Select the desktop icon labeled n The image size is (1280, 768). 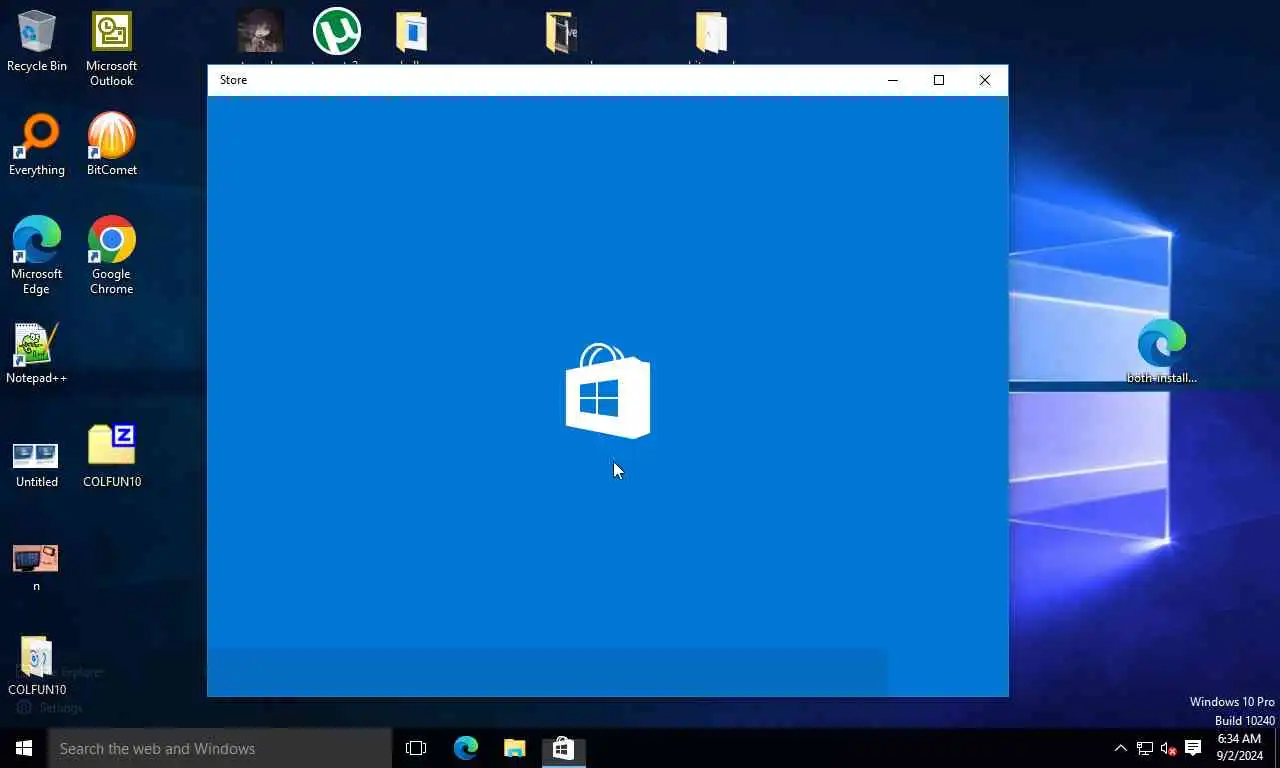37,567
